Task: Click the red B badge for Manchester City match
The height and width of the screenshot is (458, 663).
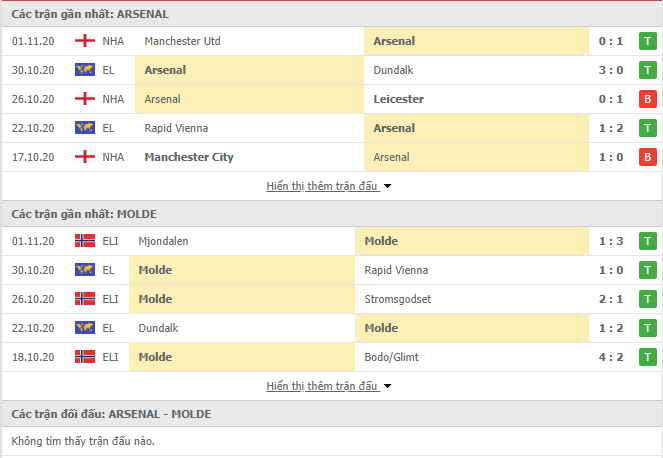Action: 647,157
